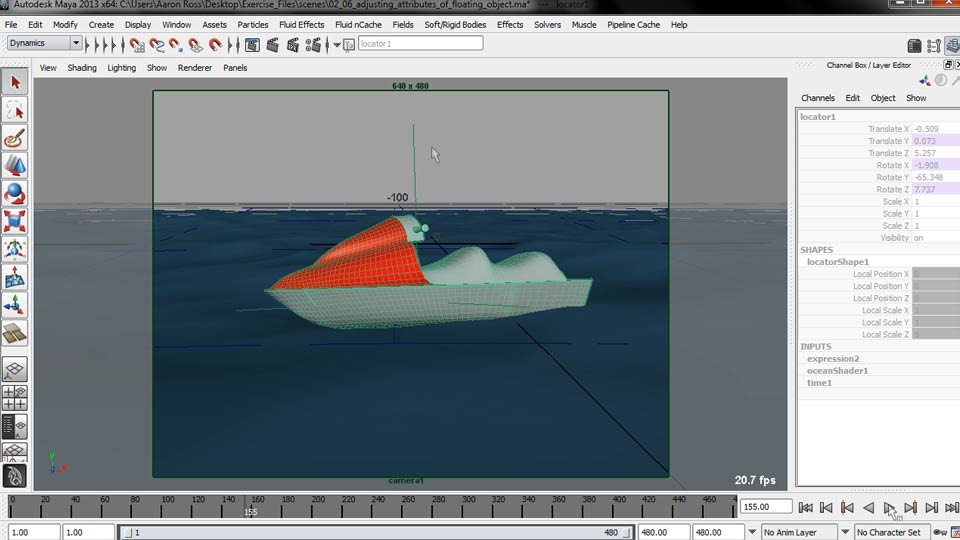Start IPR render clapboard icon
960x540 pixels.
293,45
